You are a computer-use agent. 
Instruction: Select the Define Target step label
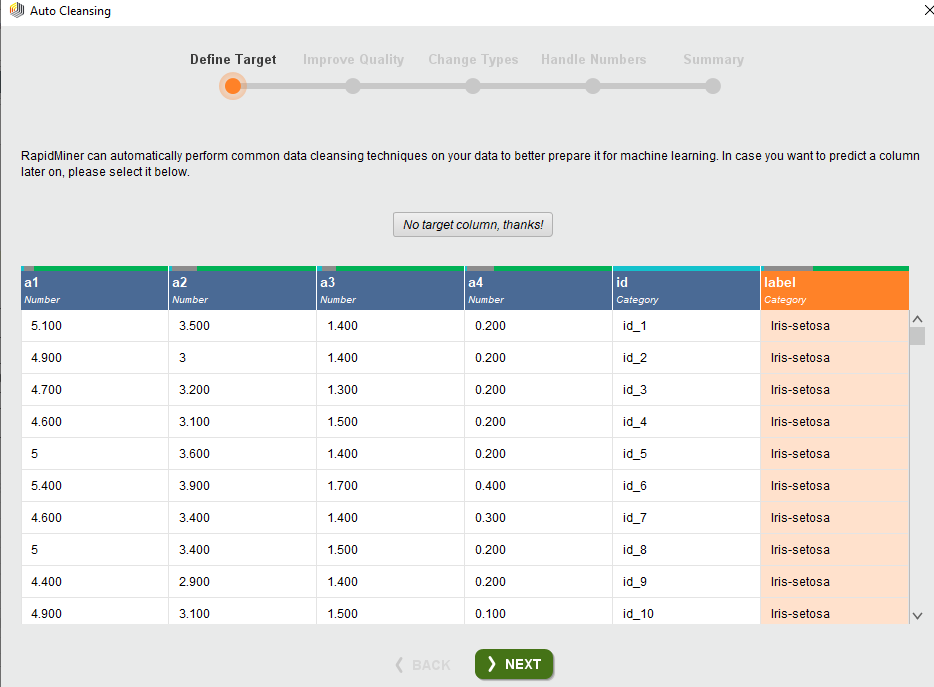pyautogui.click(x=233, y=60)
